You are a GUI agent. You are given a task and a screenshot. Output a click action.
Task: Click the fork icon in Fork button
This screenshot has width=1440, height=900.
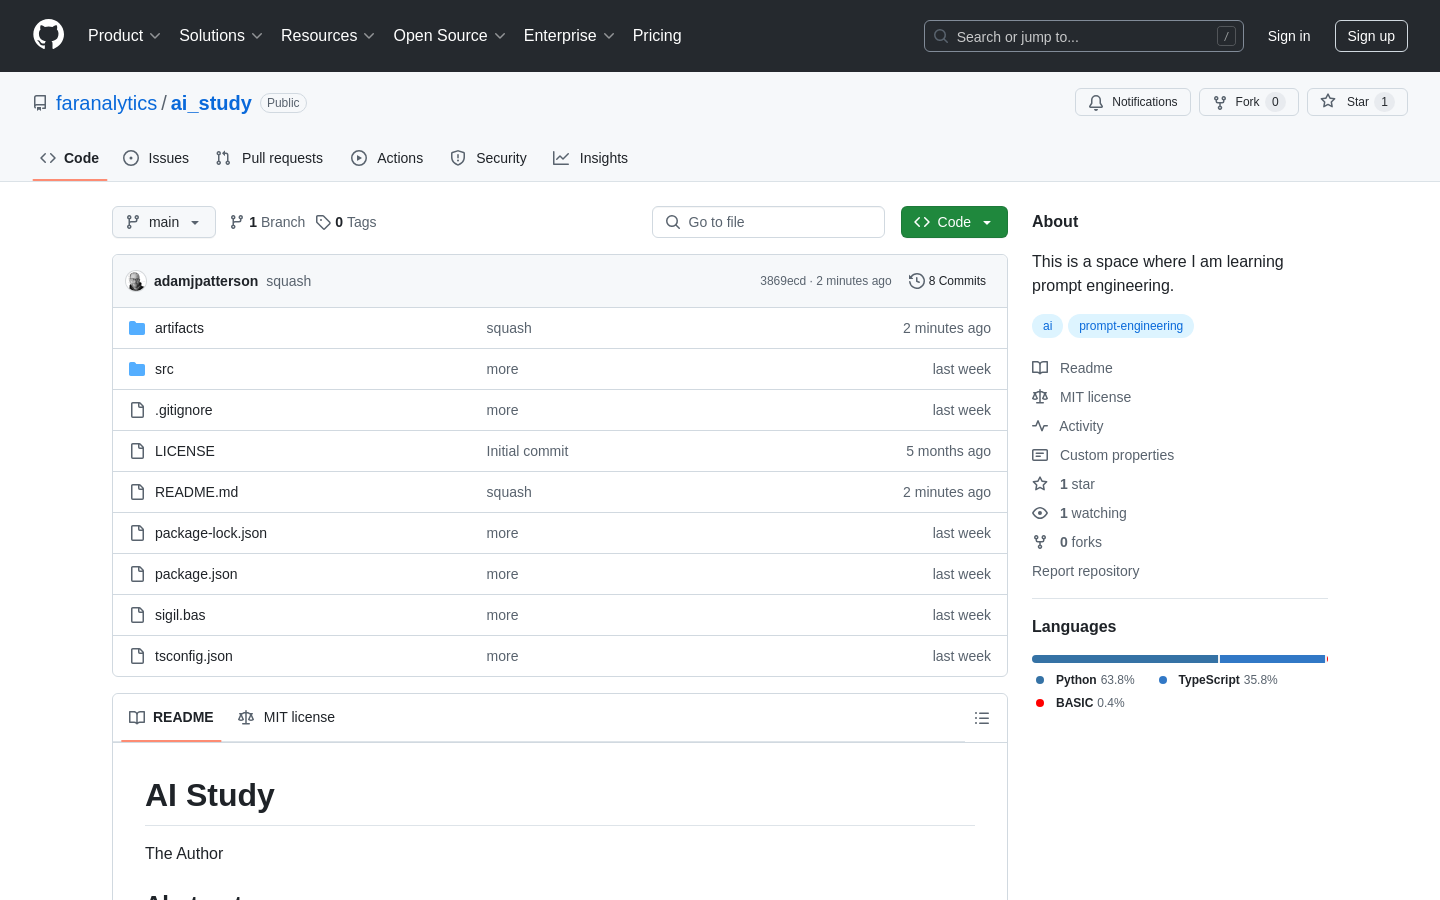(1220, 102)
